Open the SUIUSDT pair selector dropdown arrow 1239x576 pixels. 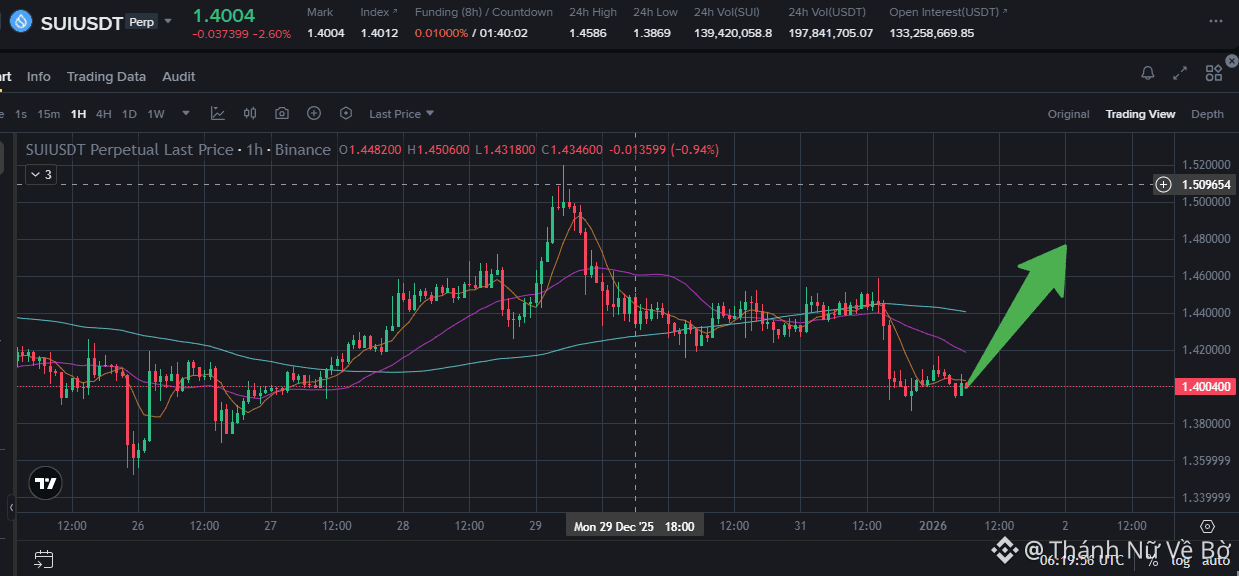pos(168,21)
